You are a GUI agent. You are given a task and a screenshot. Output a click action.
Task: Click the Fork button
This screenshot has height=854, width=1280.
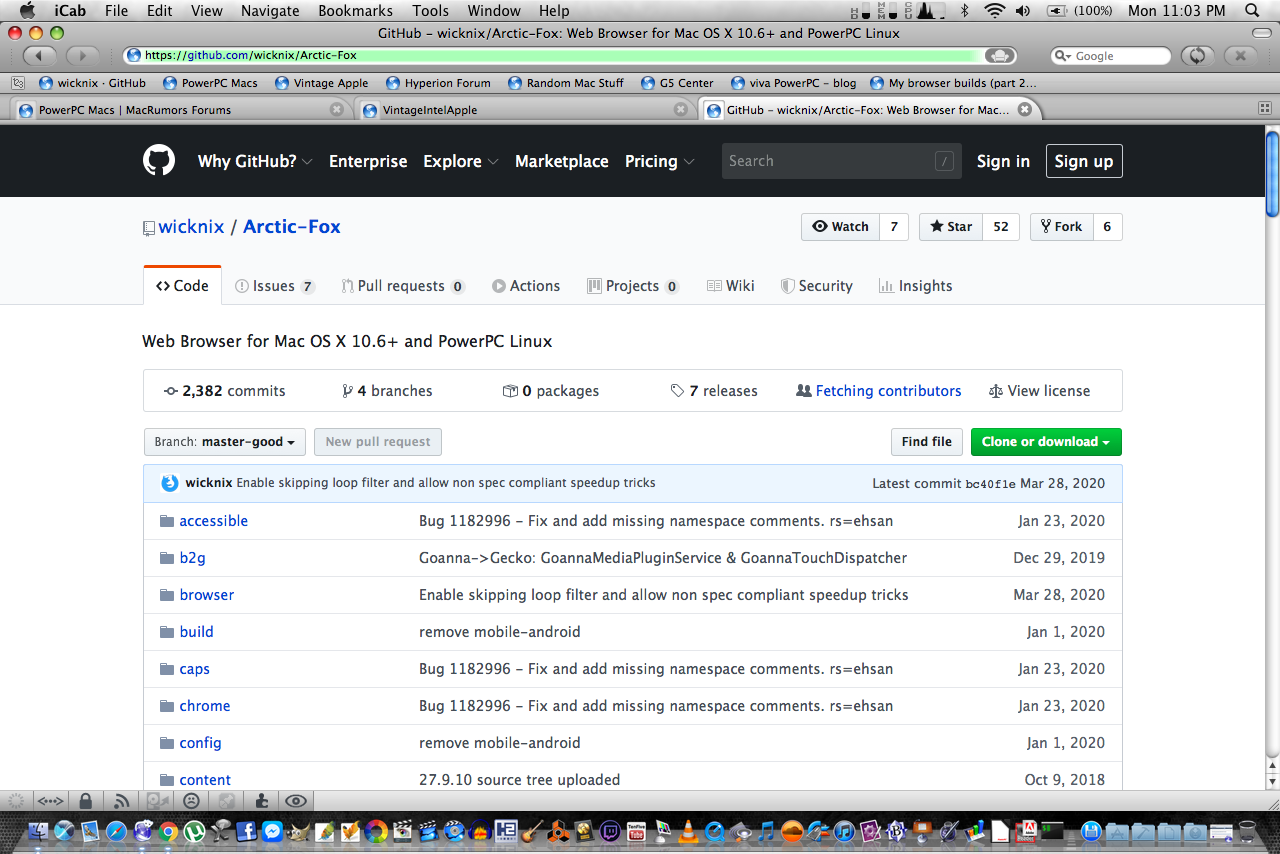(x=1062, y=227)
